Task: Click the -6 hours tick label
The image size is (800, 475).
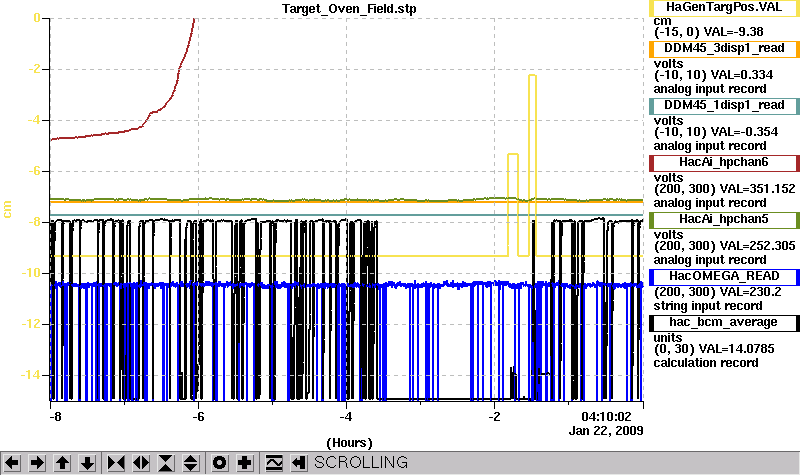Action: click(x=198, y=416)
